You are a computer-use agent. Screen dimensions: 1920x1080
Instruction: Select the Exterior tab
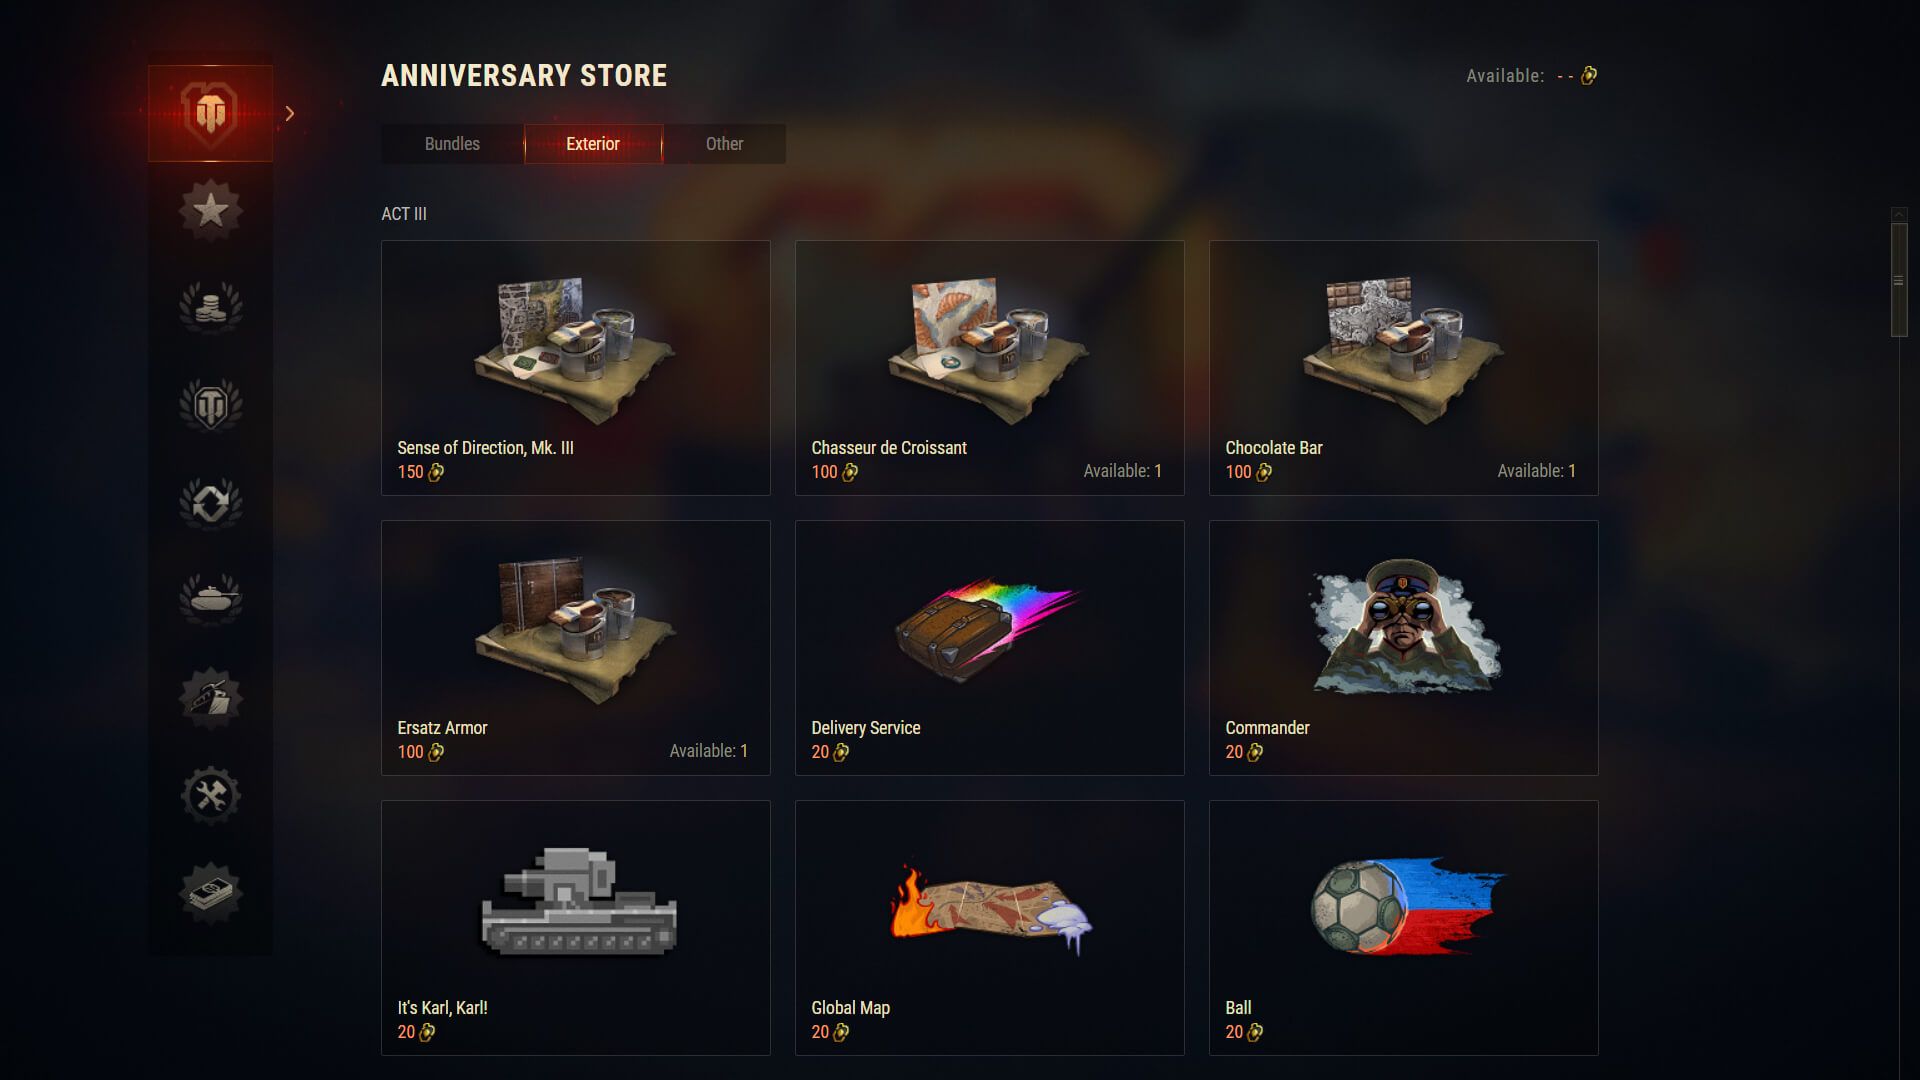593,143
